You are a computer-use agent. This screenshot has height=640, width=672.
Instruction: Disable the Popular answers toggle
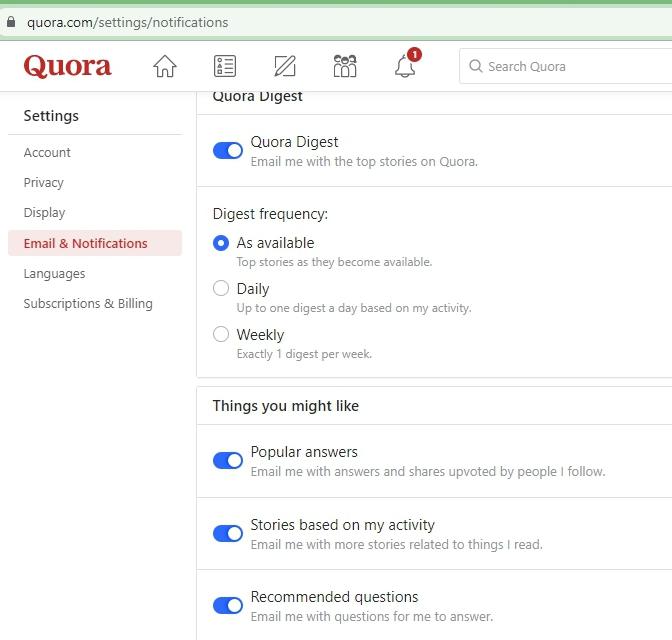pos(228,460)
